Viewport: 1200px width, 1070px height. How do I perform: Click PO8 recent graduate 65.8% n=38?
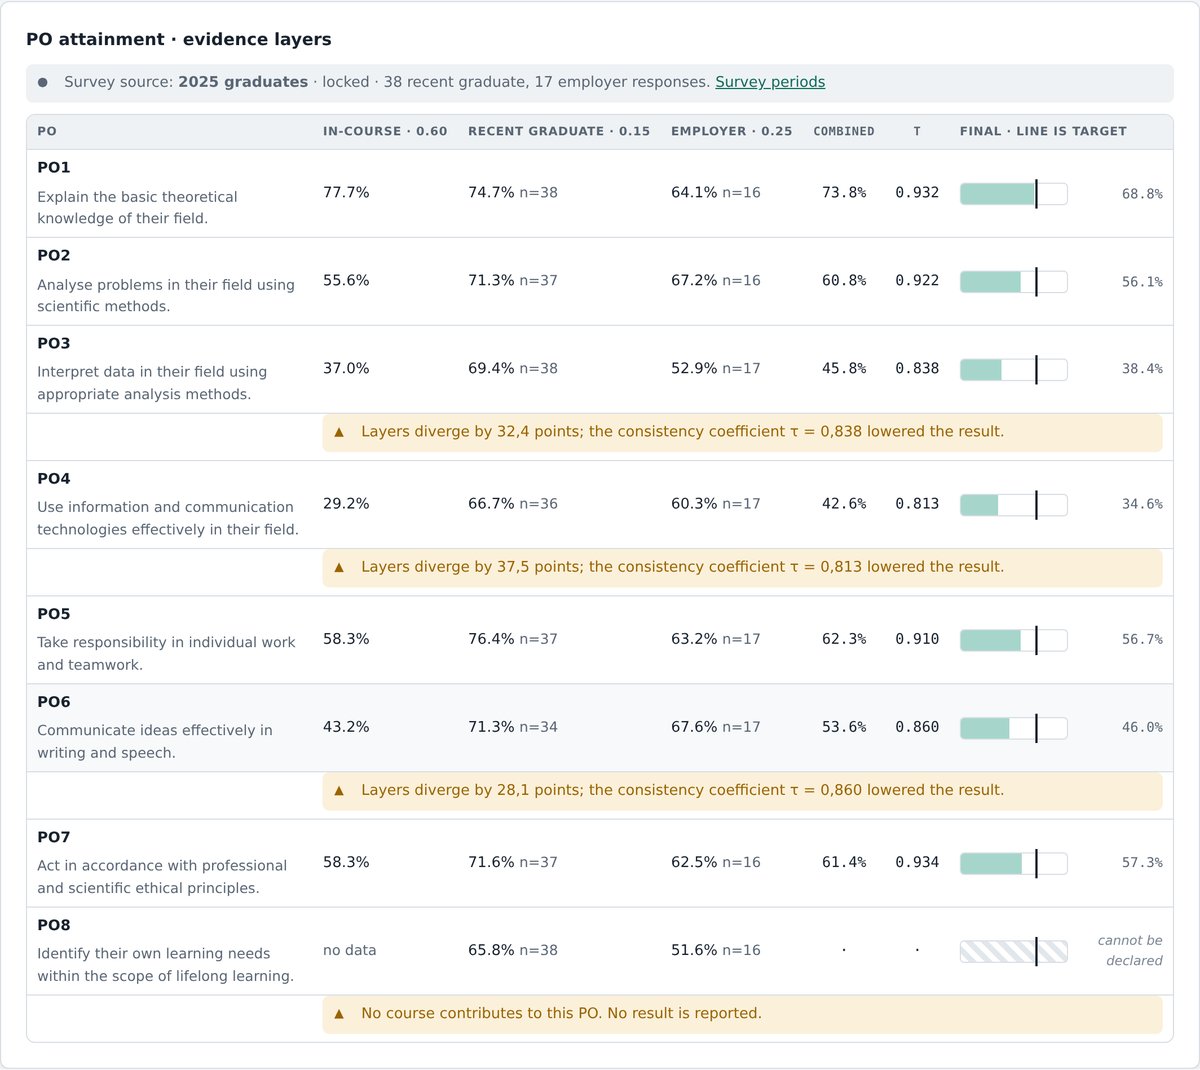513,950
